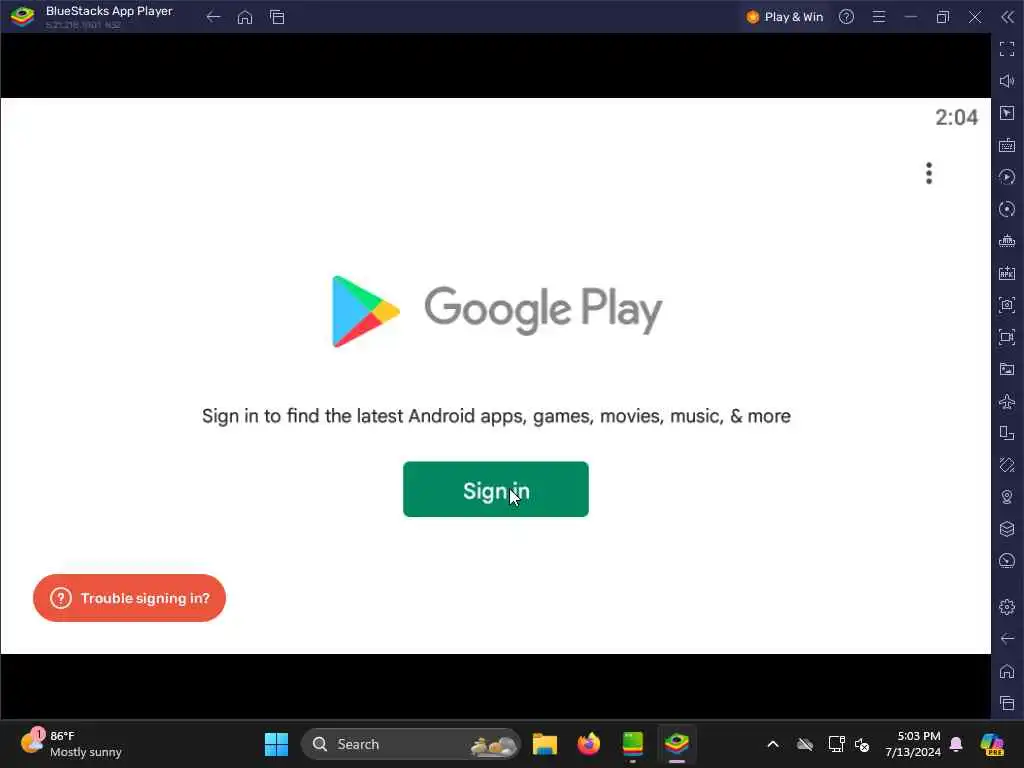This screenshot has height=768, width=1024.
Task: Open the three-dot overflow menu
Action: (x=929, y=173)
